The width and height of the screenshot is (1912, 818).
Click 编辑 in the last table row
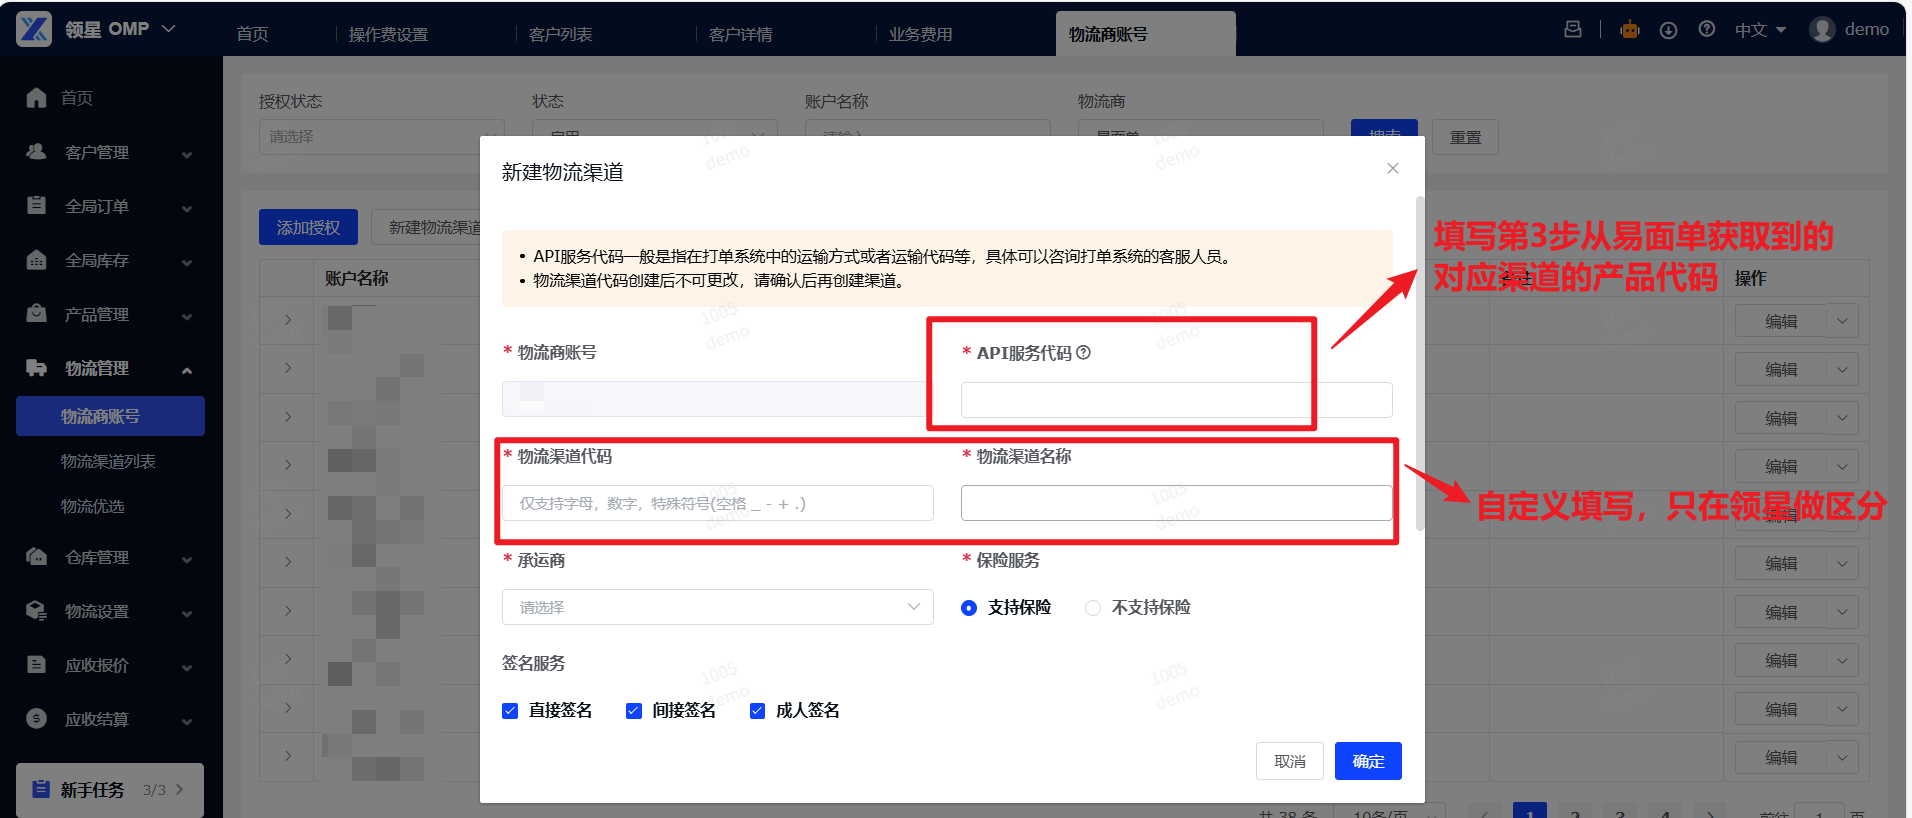click(x=1781, y=758)
